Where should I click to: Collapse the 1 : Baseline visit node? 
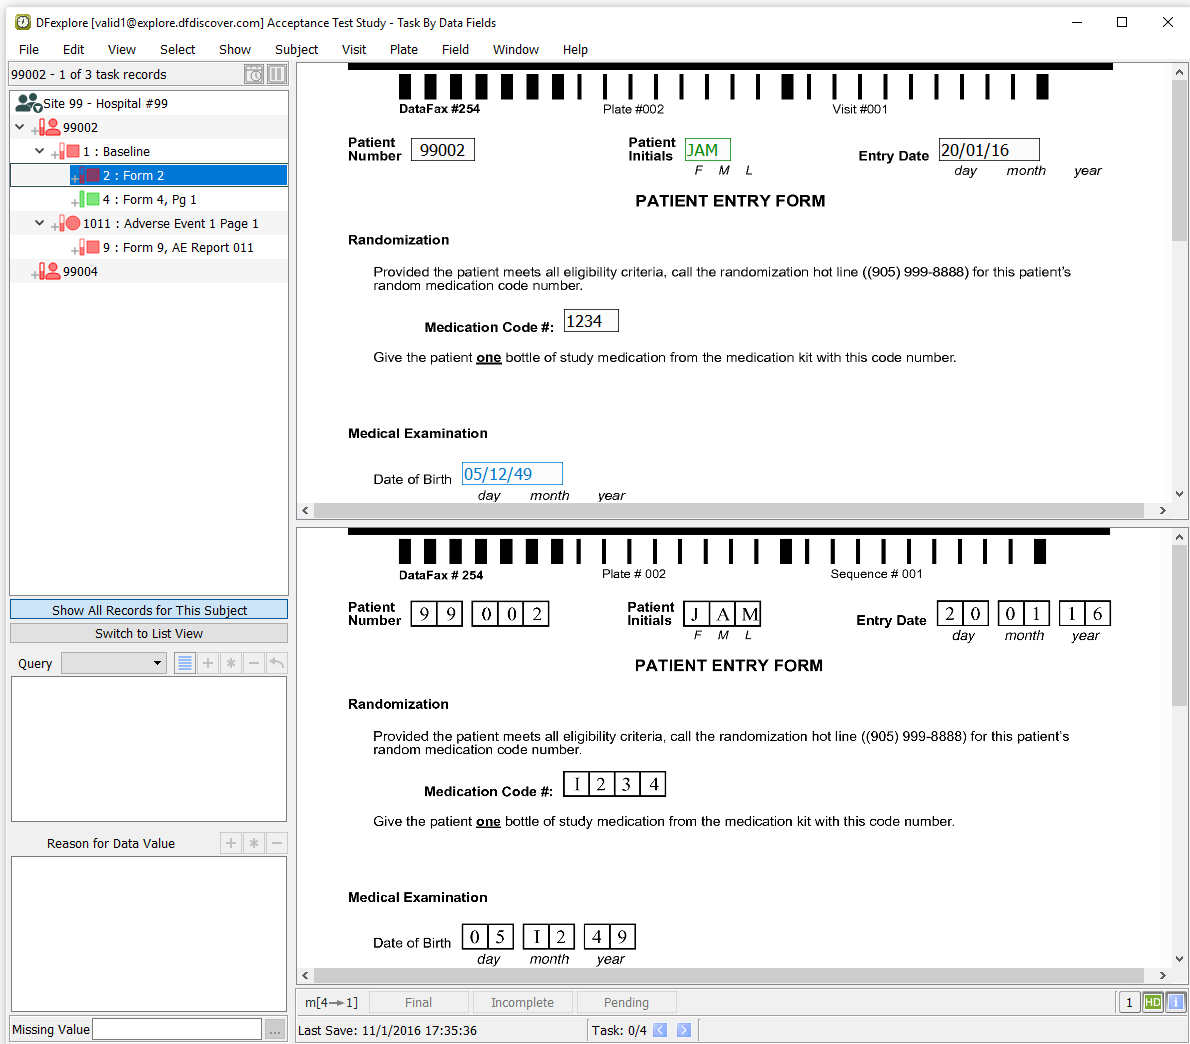pos(40,151)
